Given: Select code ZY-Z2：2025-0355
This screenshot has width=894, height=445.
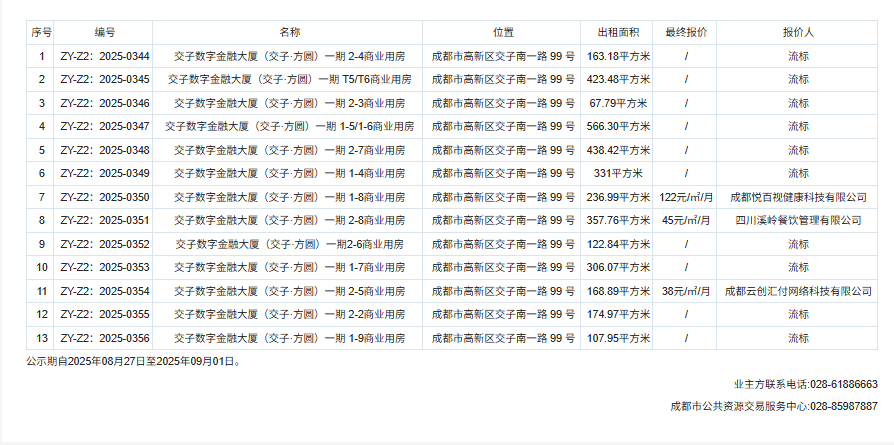Looking at the screenshot, I should coord(105,314).
